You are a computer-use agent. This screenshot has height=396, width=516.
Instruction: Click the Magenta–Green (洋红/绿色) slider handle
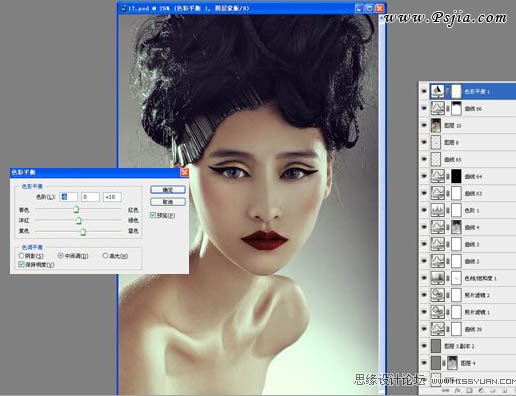[78, 220]
